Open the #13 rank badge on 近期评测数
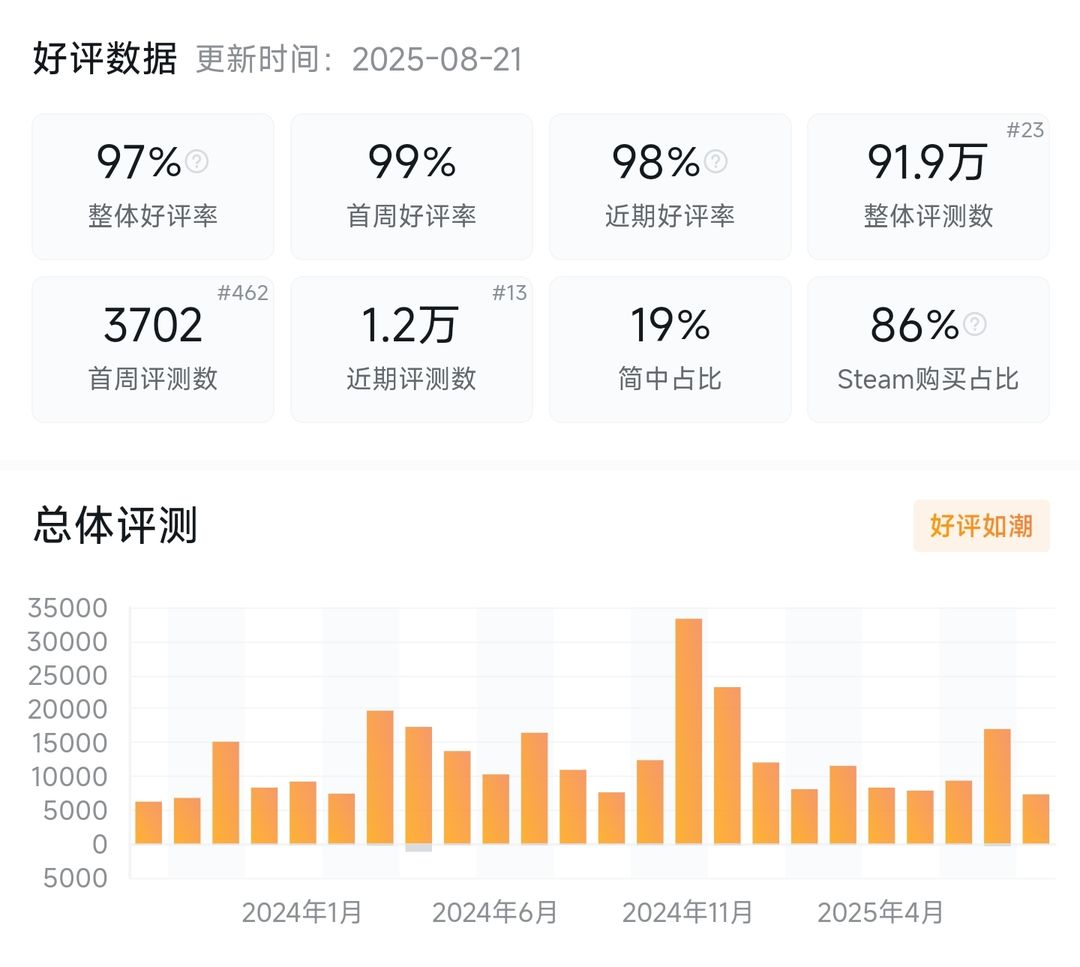The height and width of the screenshot is (967, 1080). [x=510, y=293]
